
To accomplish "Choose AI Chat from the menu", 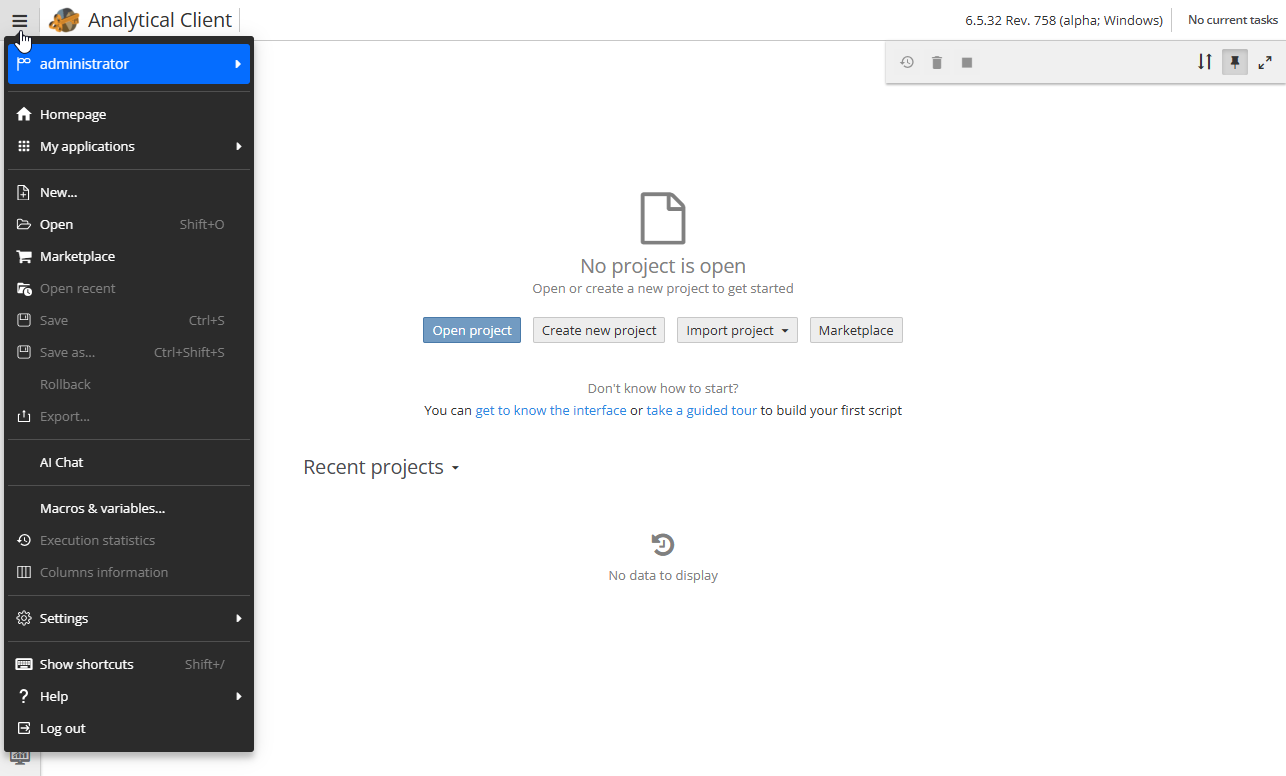I will coord(62,462).
